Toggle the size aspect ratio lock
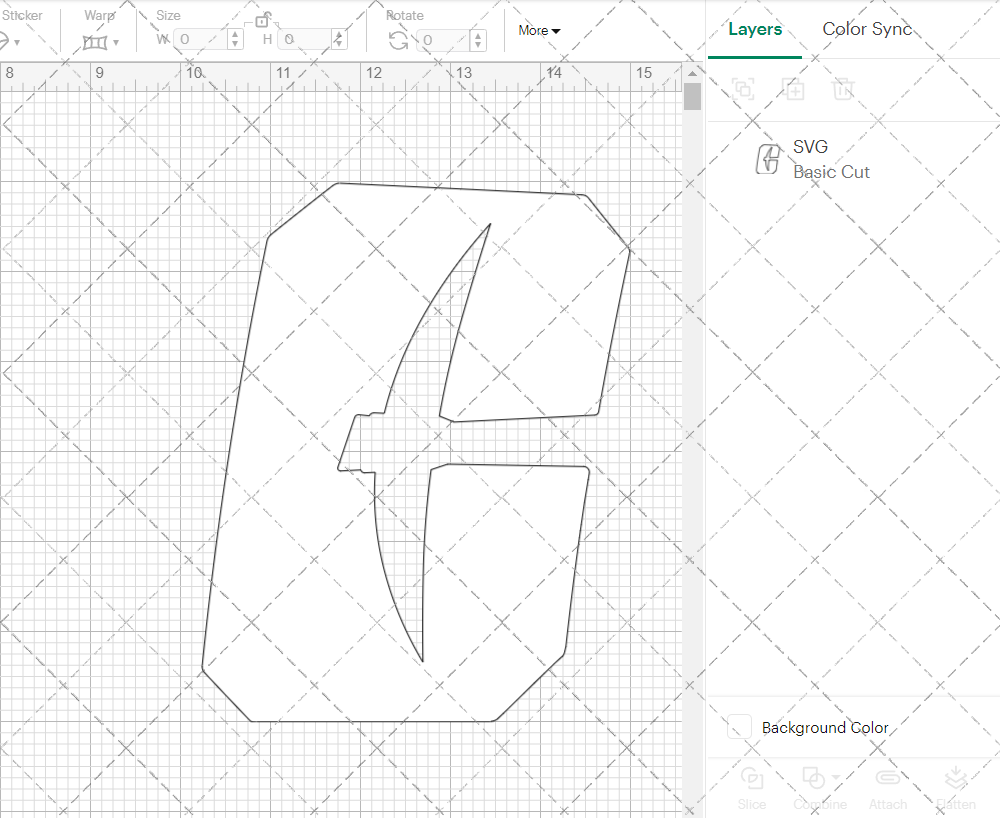Image resolution: width=1000 pixels, height=818 pixels. click(263, 20)
